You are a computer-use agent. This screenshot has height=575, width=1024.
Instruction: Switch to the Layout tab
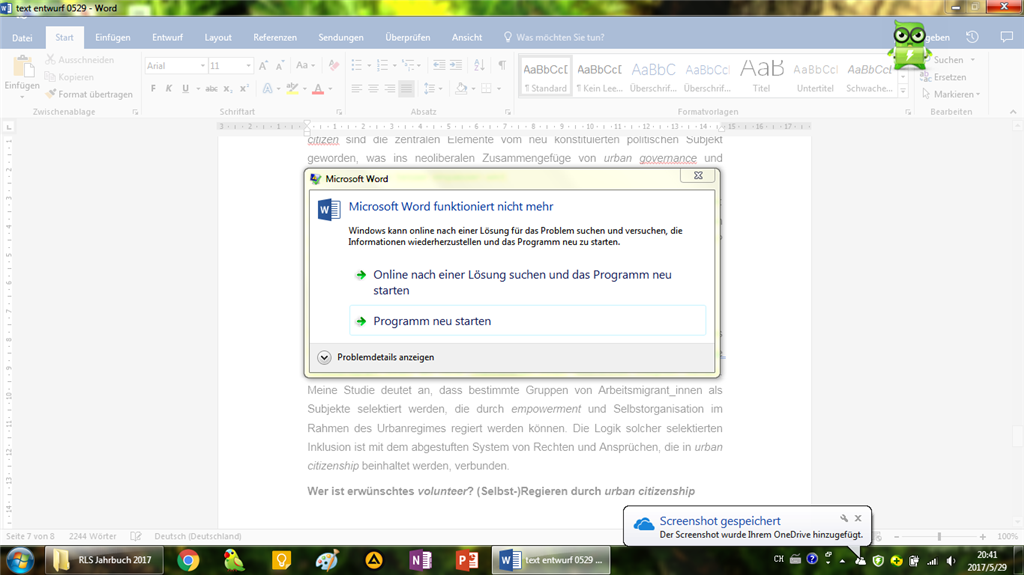pos(217,37)
